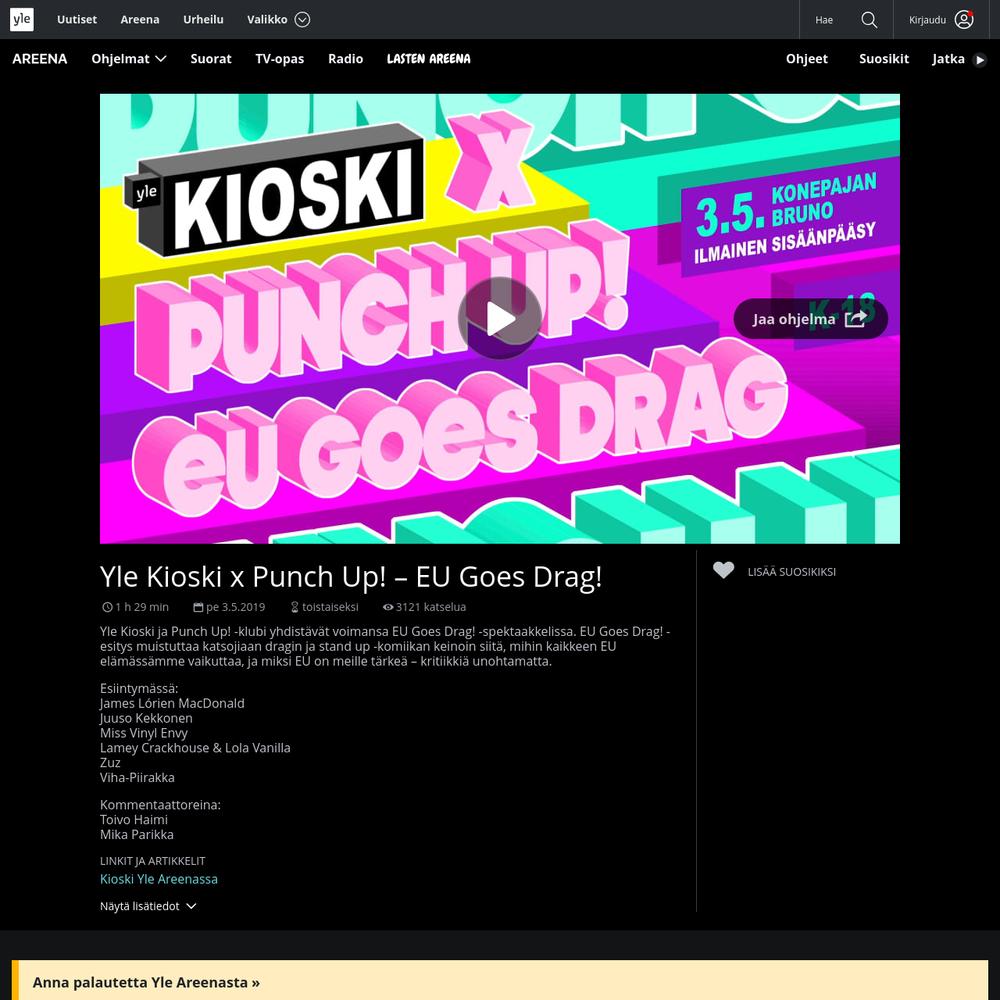The height and width of the screenshot is (1000, 1000).
Task: Click commentator name 'Mika Parikka'
Action: pos(136,834)
